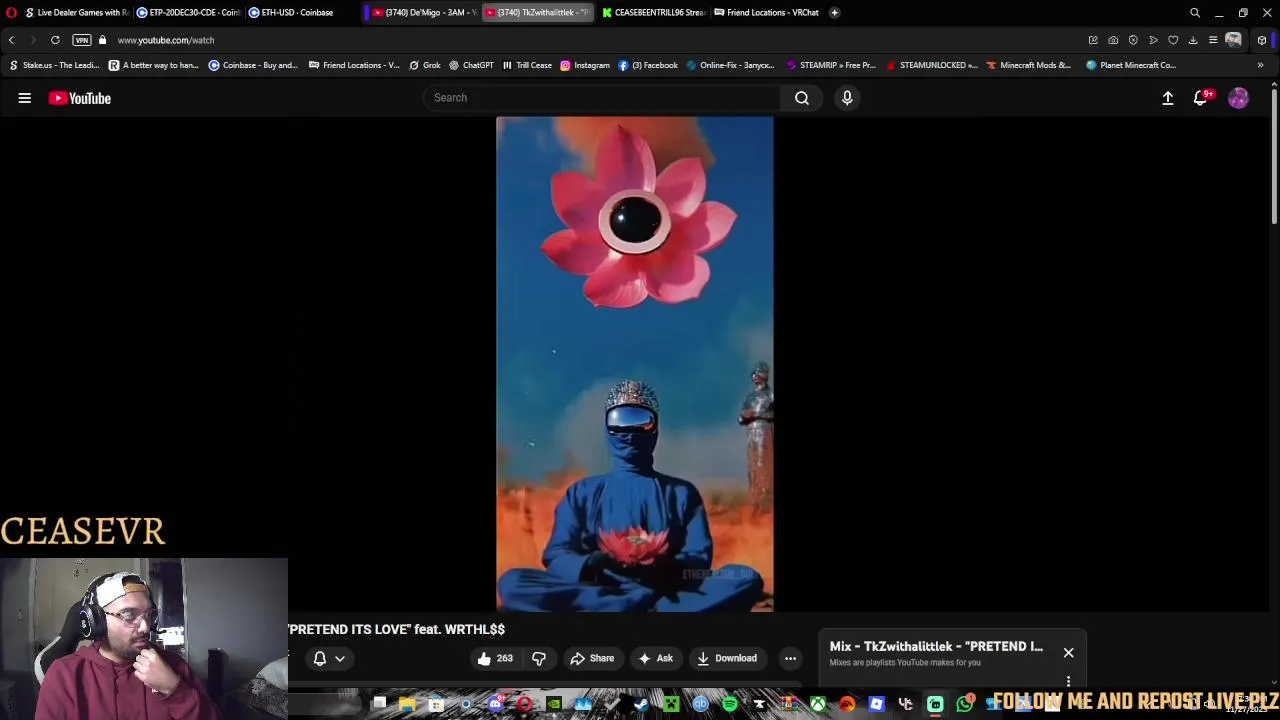The height and width of the screenshot is (720, 1280).
Task: Switch to the ETP-20DEC30-CDE Coinbase tab
Action: 189,13
